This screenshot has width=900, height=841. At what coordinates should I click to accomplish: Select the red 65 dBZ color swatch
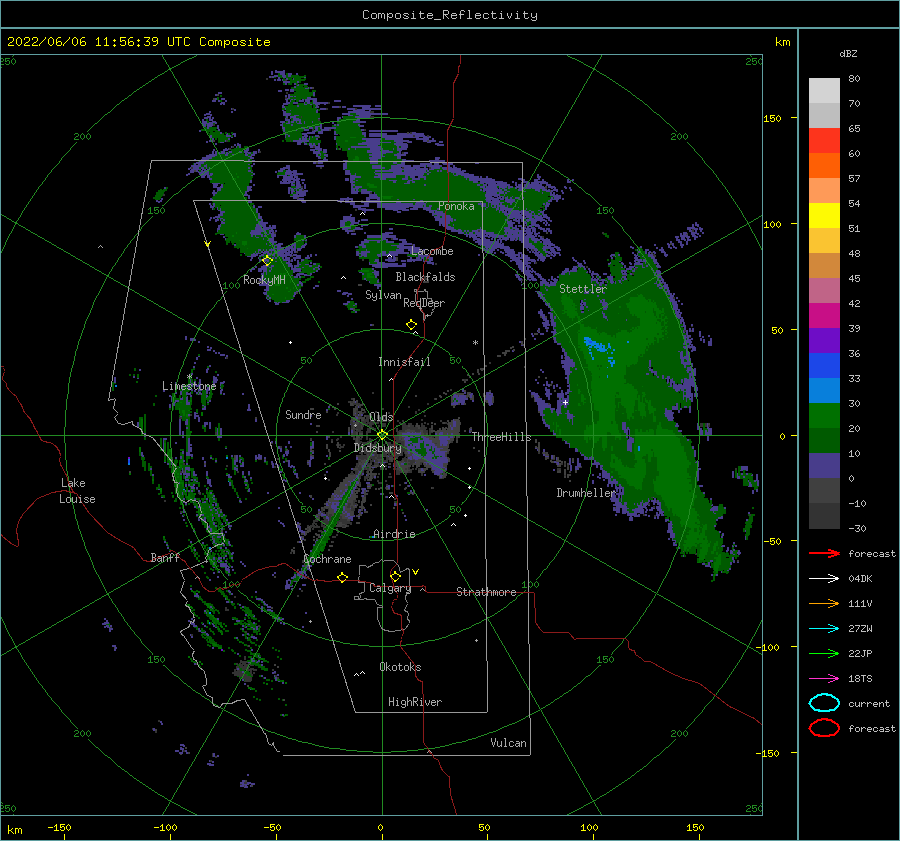coord(824,140)
